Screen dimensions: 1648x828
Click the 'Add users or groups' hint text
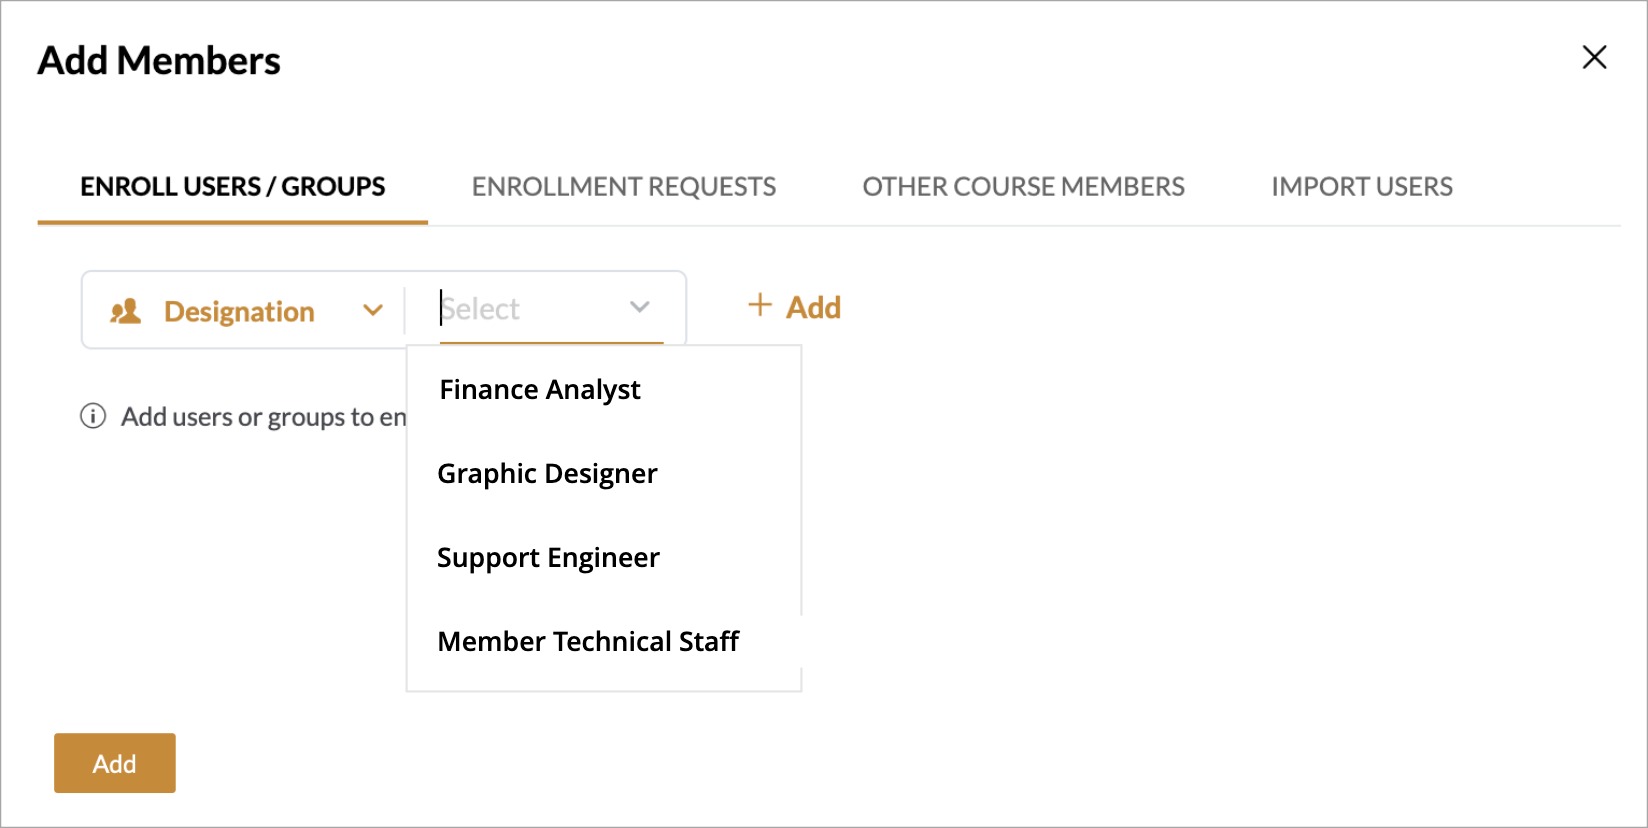(x=264, y=417)
